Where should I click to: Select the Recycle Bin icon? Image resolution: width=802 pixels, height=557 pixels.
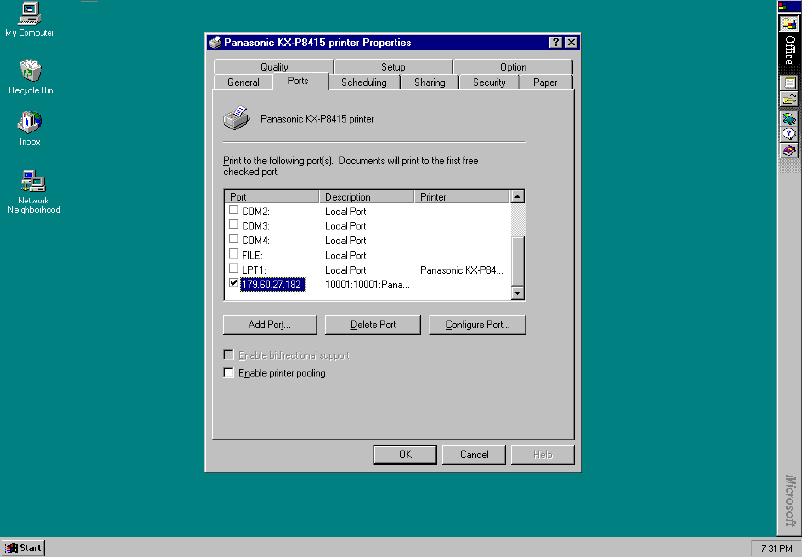point(30,71)
